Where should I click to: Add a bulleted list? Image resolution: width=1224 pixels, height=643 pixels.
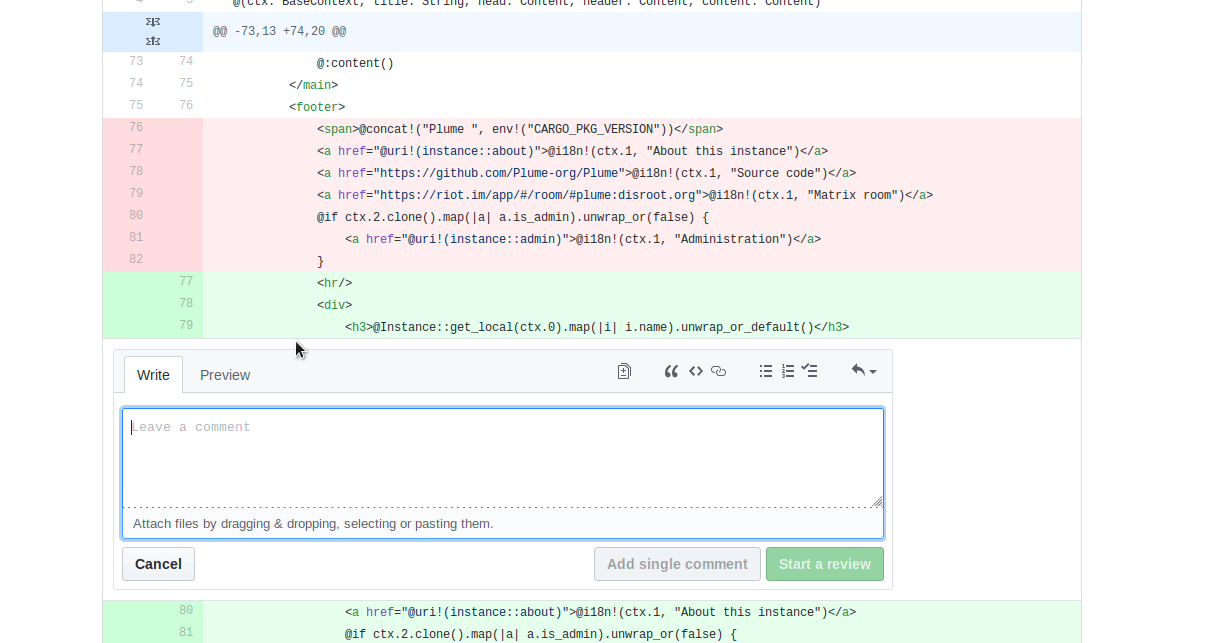(766, 371)
